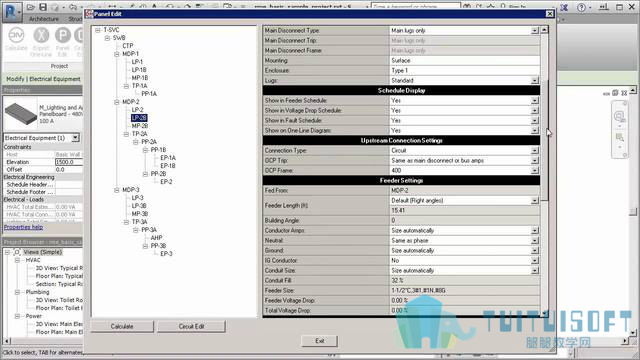
Task: Collapse the SWB tree node
Action: pyautogui.click(x=107, y=38)
